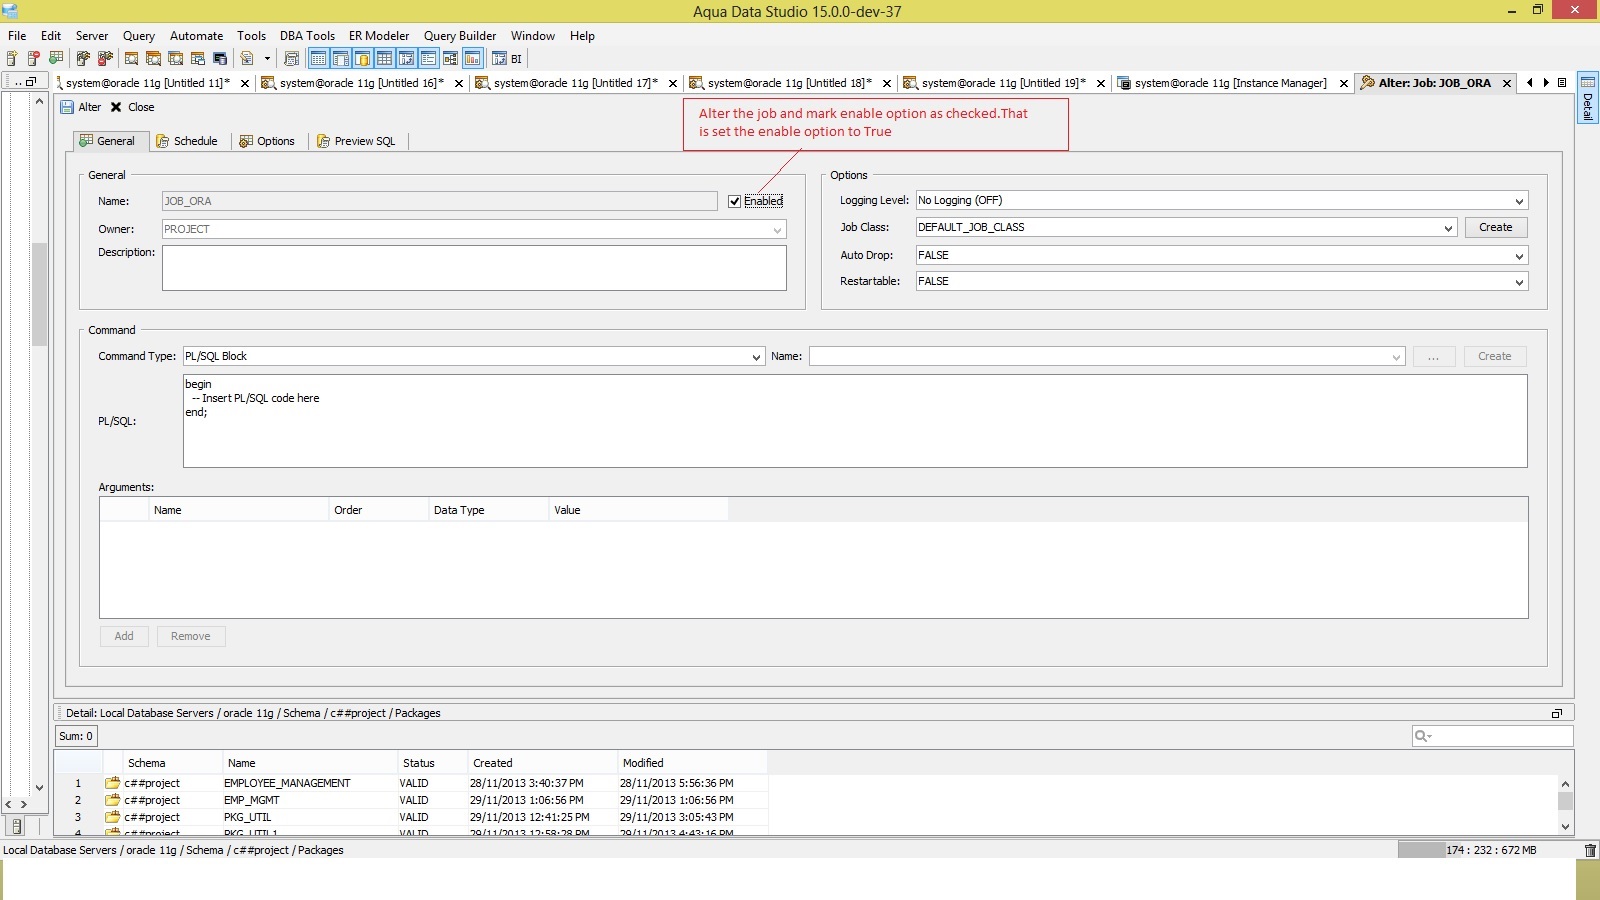Open the dropdown arrow beside script icon

[267, 59]
